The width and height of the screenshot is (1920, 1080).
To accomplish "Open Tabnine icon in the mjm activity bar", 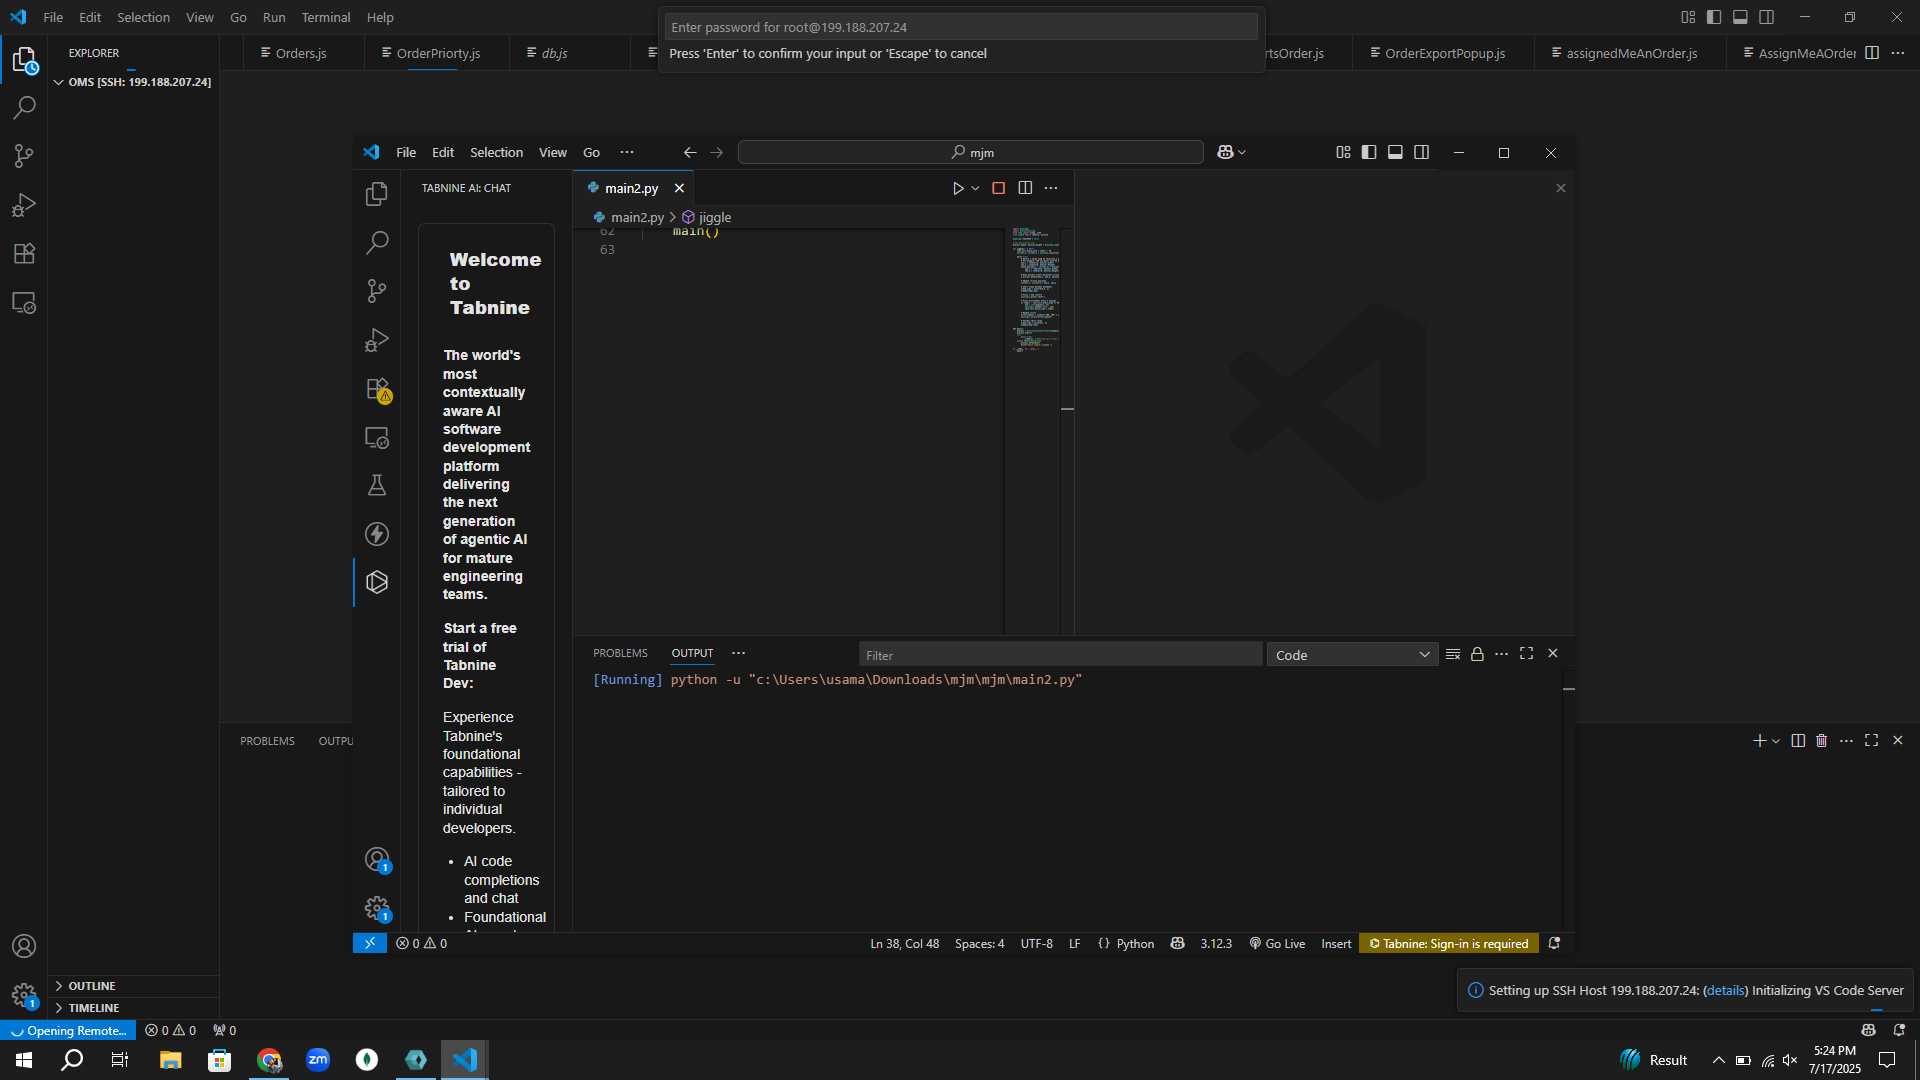I will click(377, 582).
